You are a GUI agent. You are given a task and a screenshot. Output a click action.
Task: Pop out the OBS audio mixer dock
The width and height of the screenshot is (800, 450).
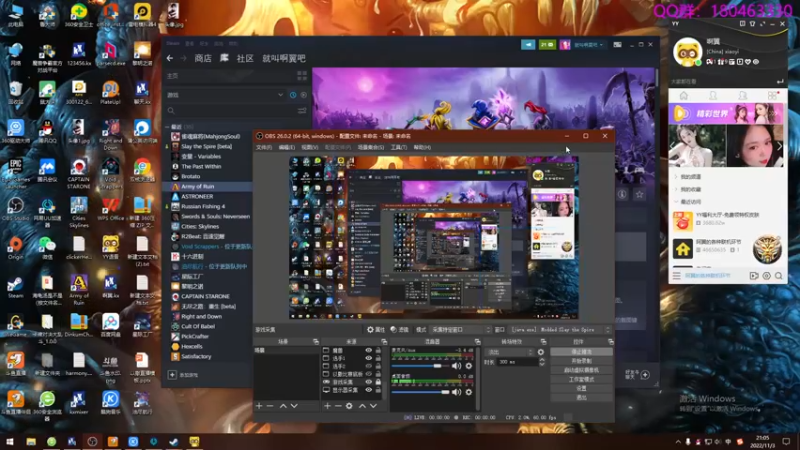478,341
